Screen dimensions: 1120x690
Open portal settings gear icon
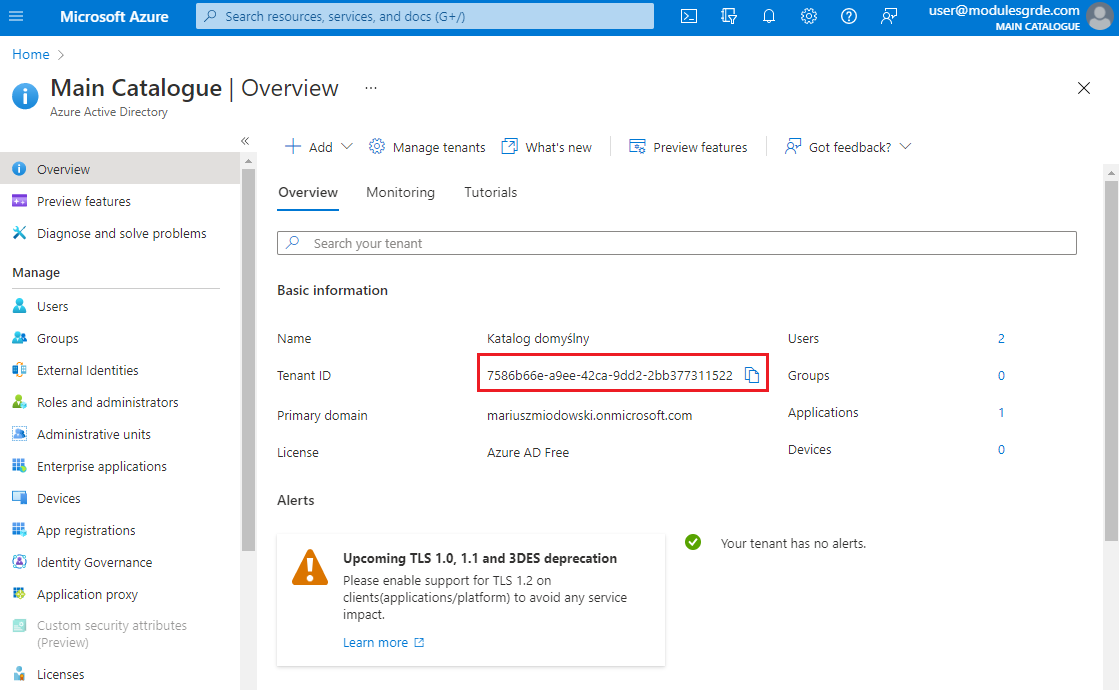click(809, 16)
